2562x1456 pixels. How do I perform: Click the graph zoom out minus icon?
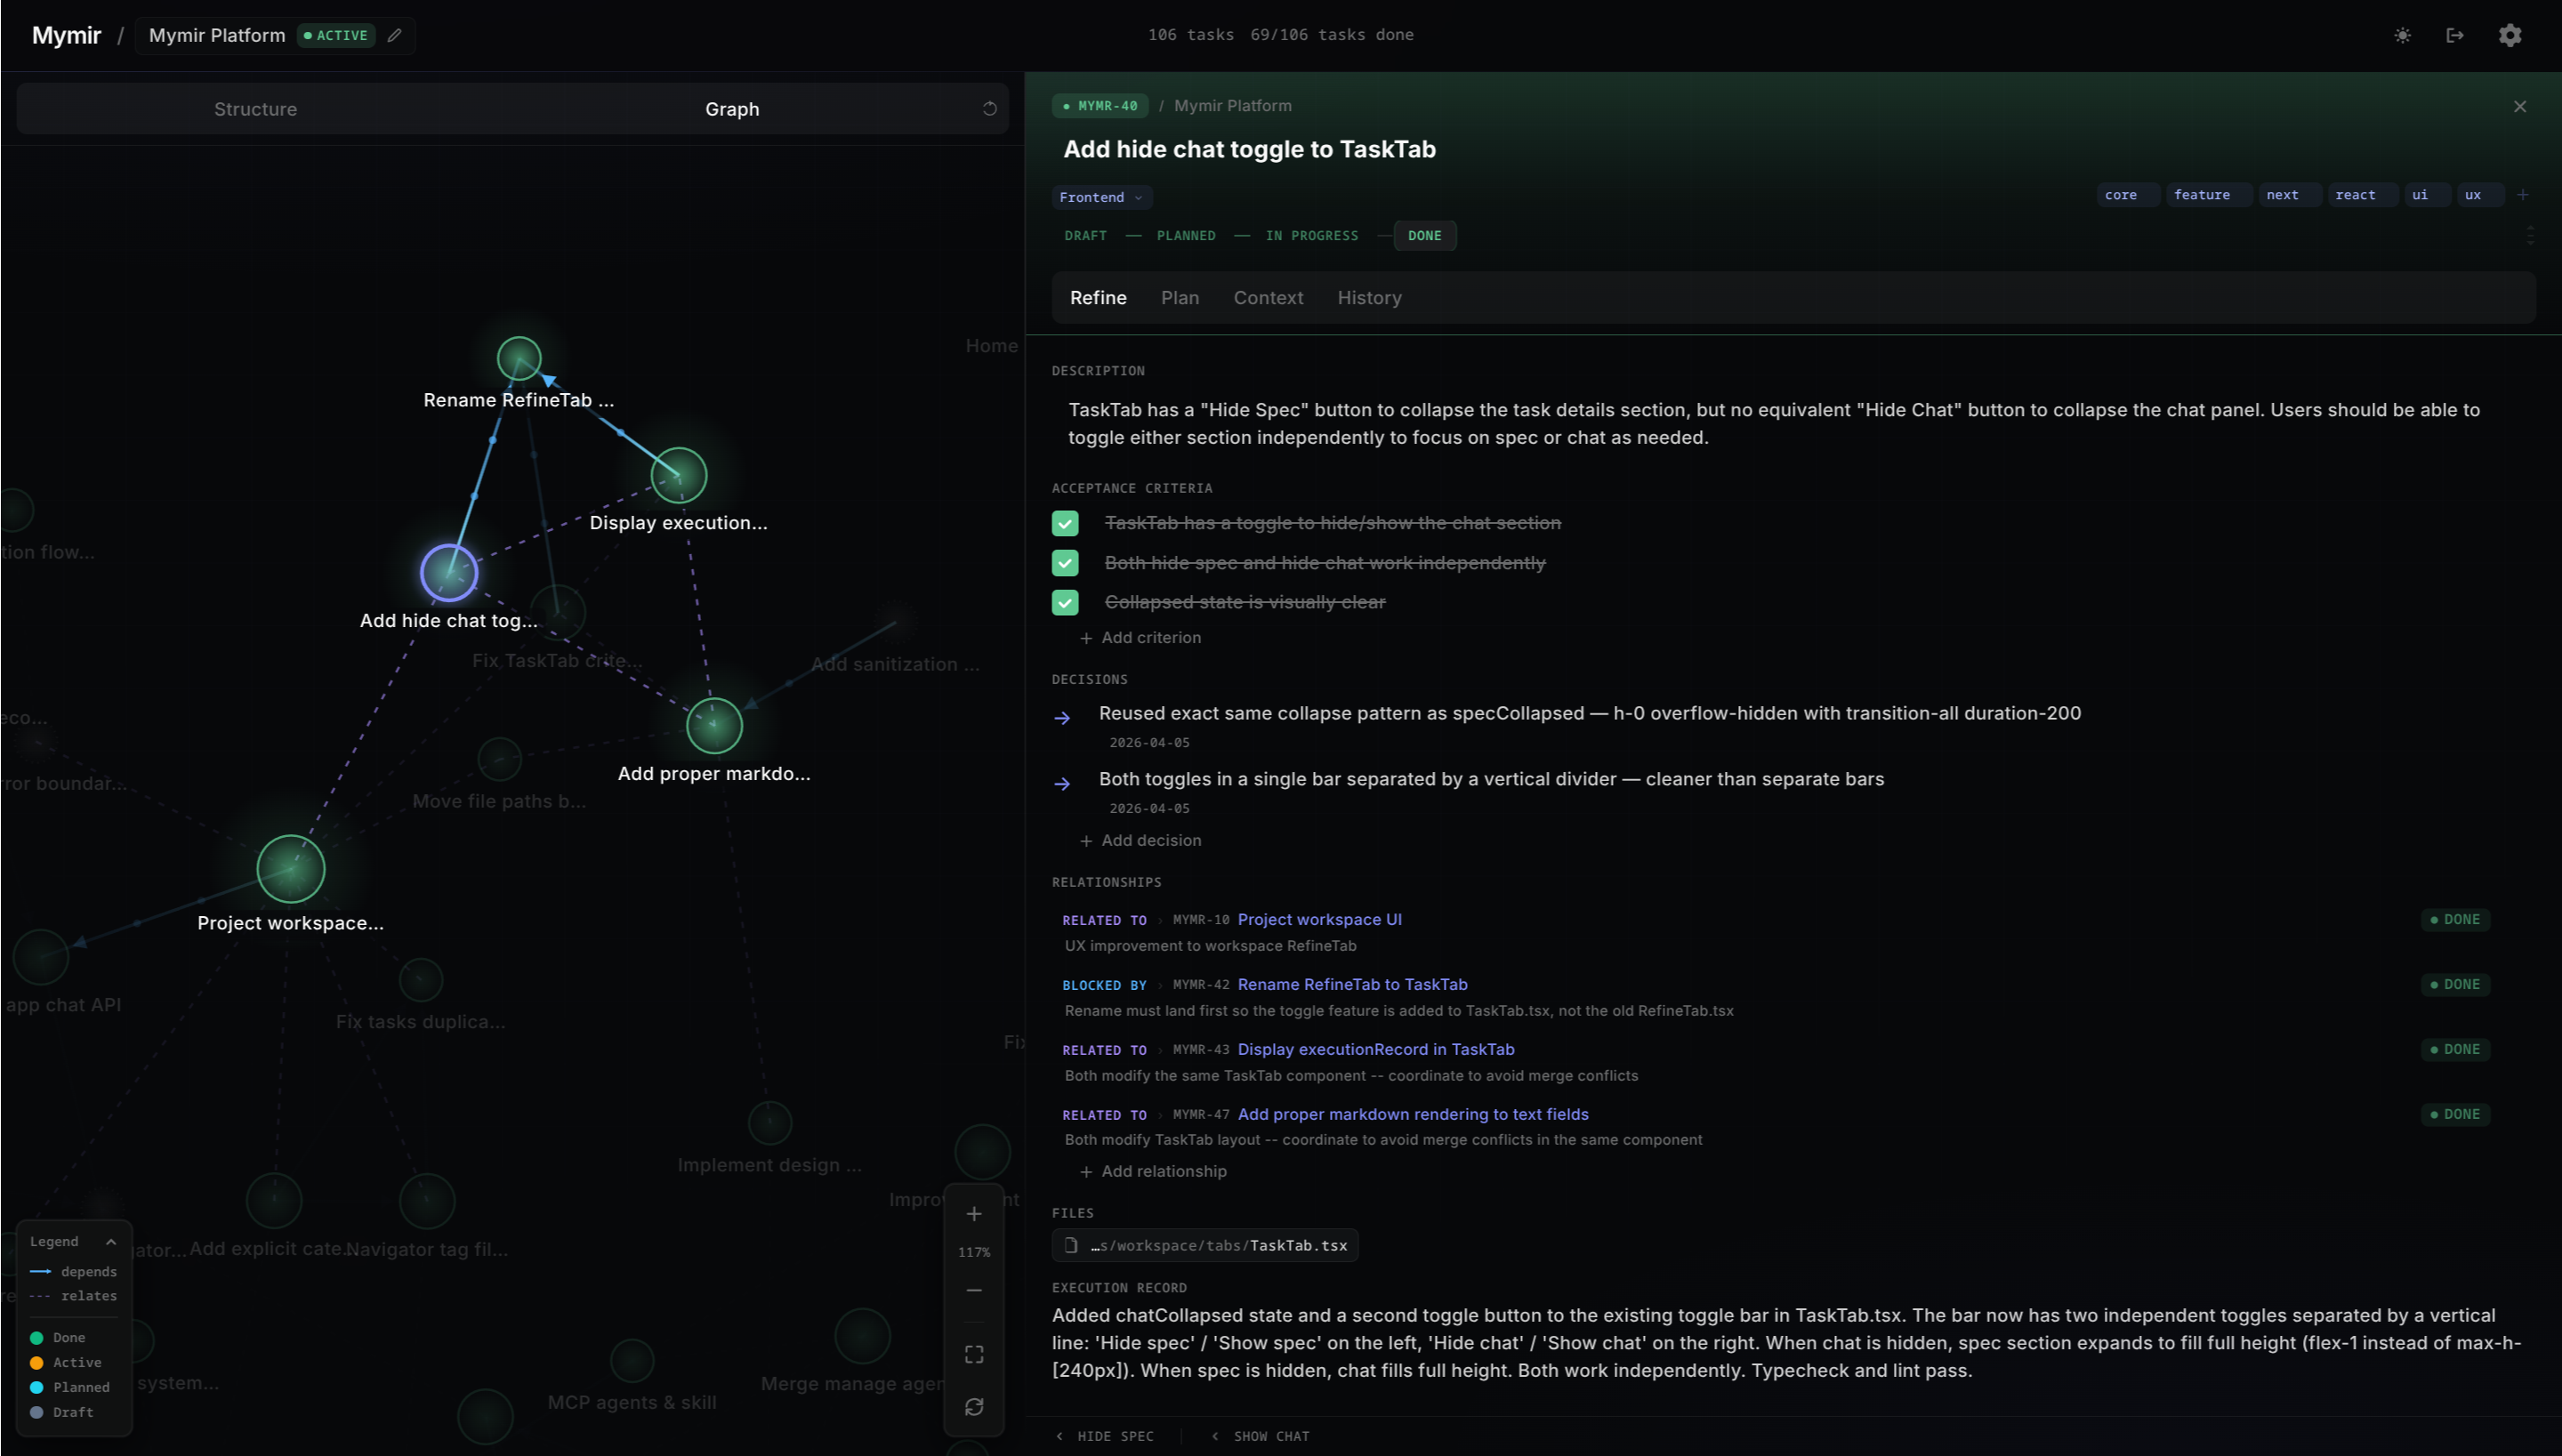[974, 1290]
